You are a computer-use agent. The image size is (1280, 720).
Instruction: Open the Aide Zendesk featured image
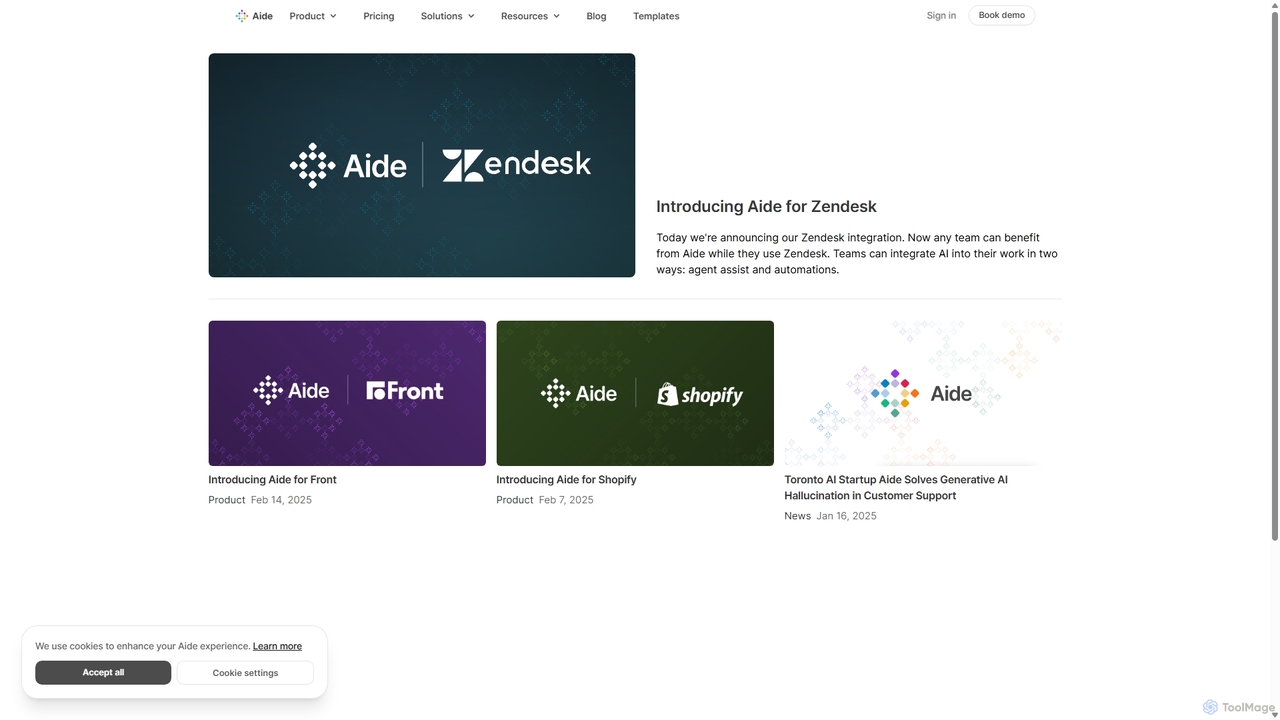click(422, 165)
